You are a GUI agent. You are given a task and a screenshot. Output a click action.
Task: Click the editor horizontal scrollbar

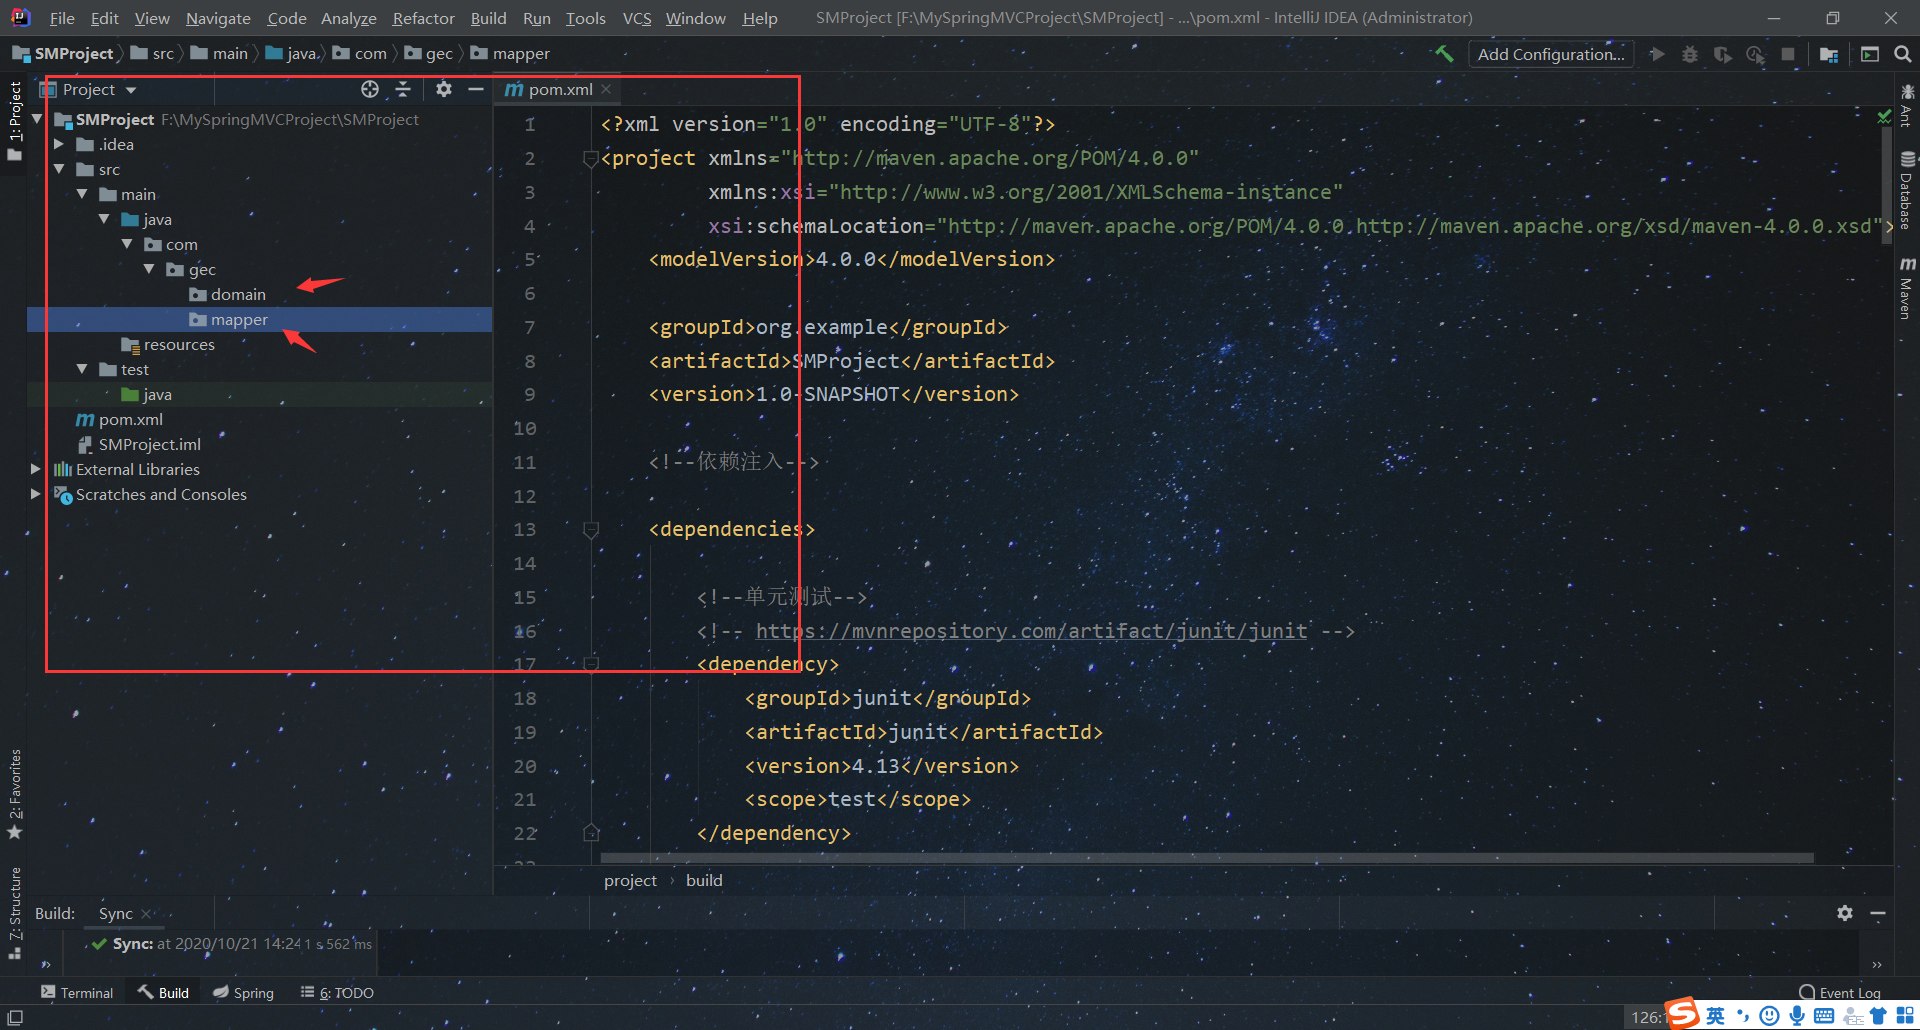(1207, 857)
